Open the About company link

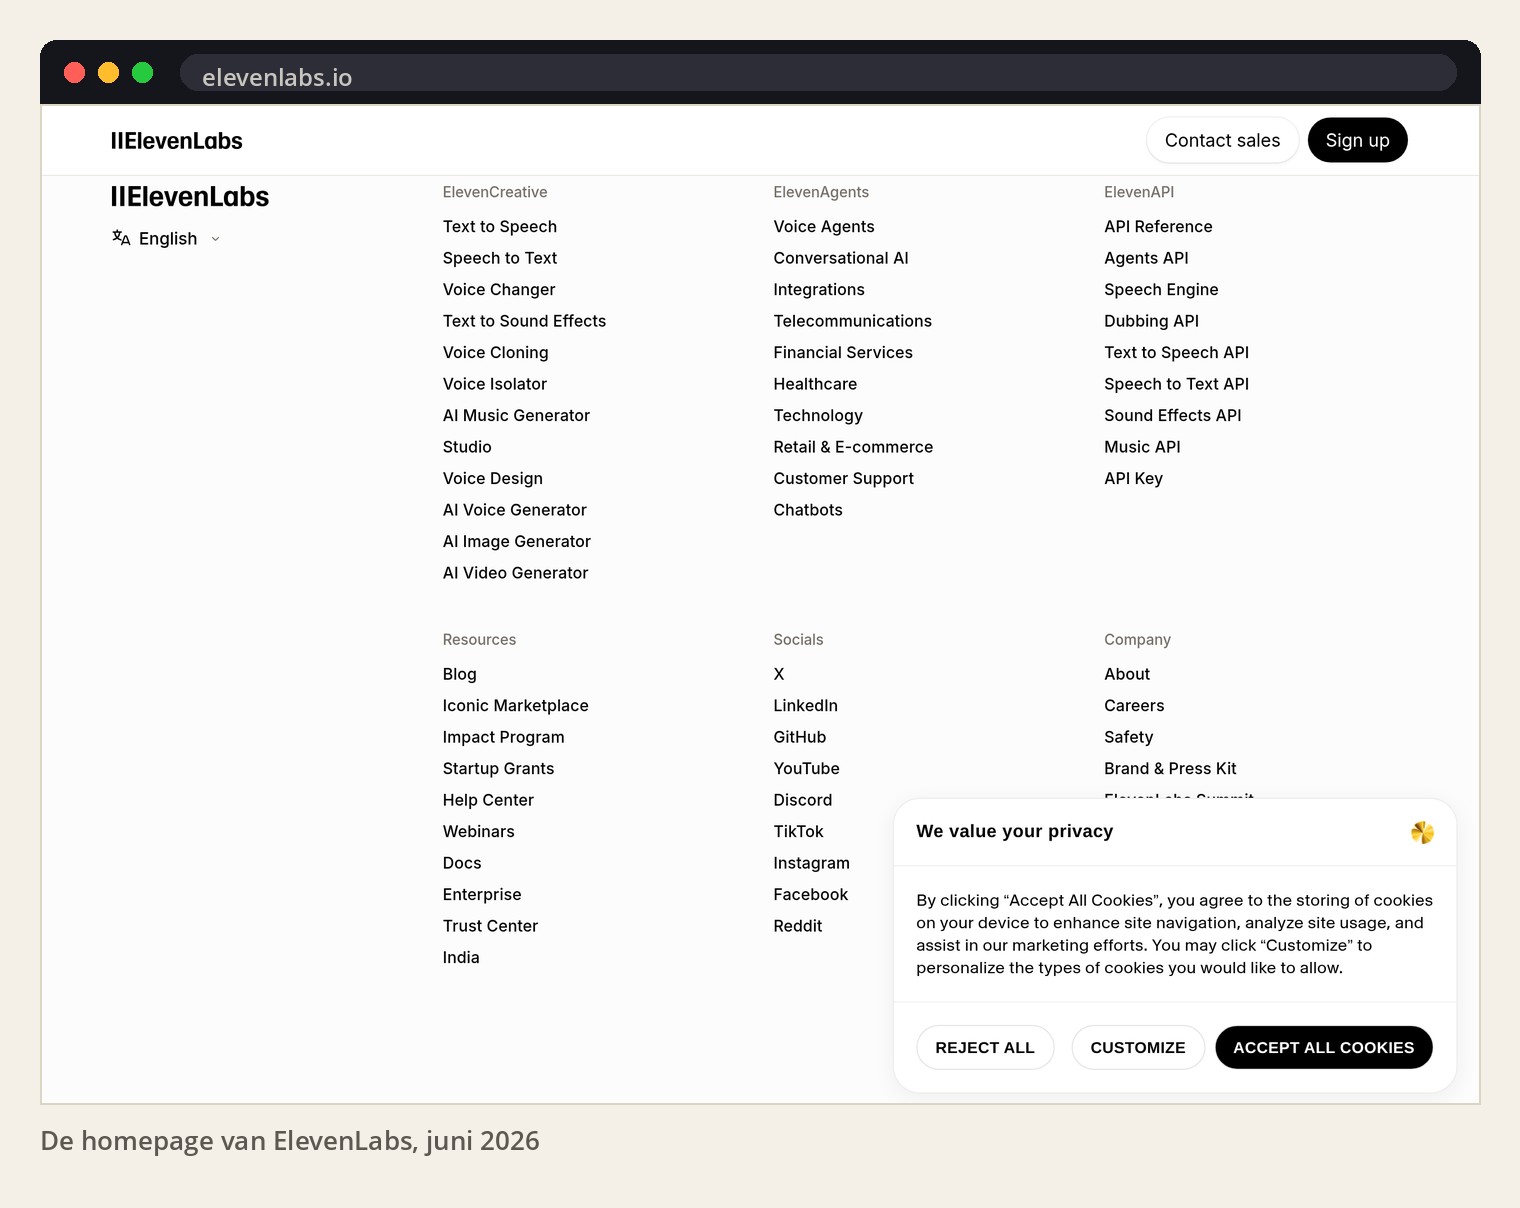(x=1127, y=675)
